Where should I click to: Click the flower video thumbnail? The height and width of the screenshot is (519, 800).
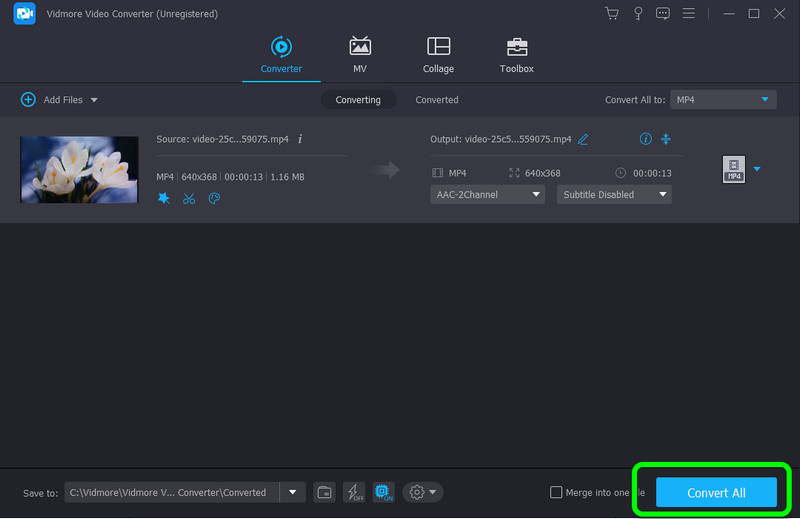pos(79,170)
